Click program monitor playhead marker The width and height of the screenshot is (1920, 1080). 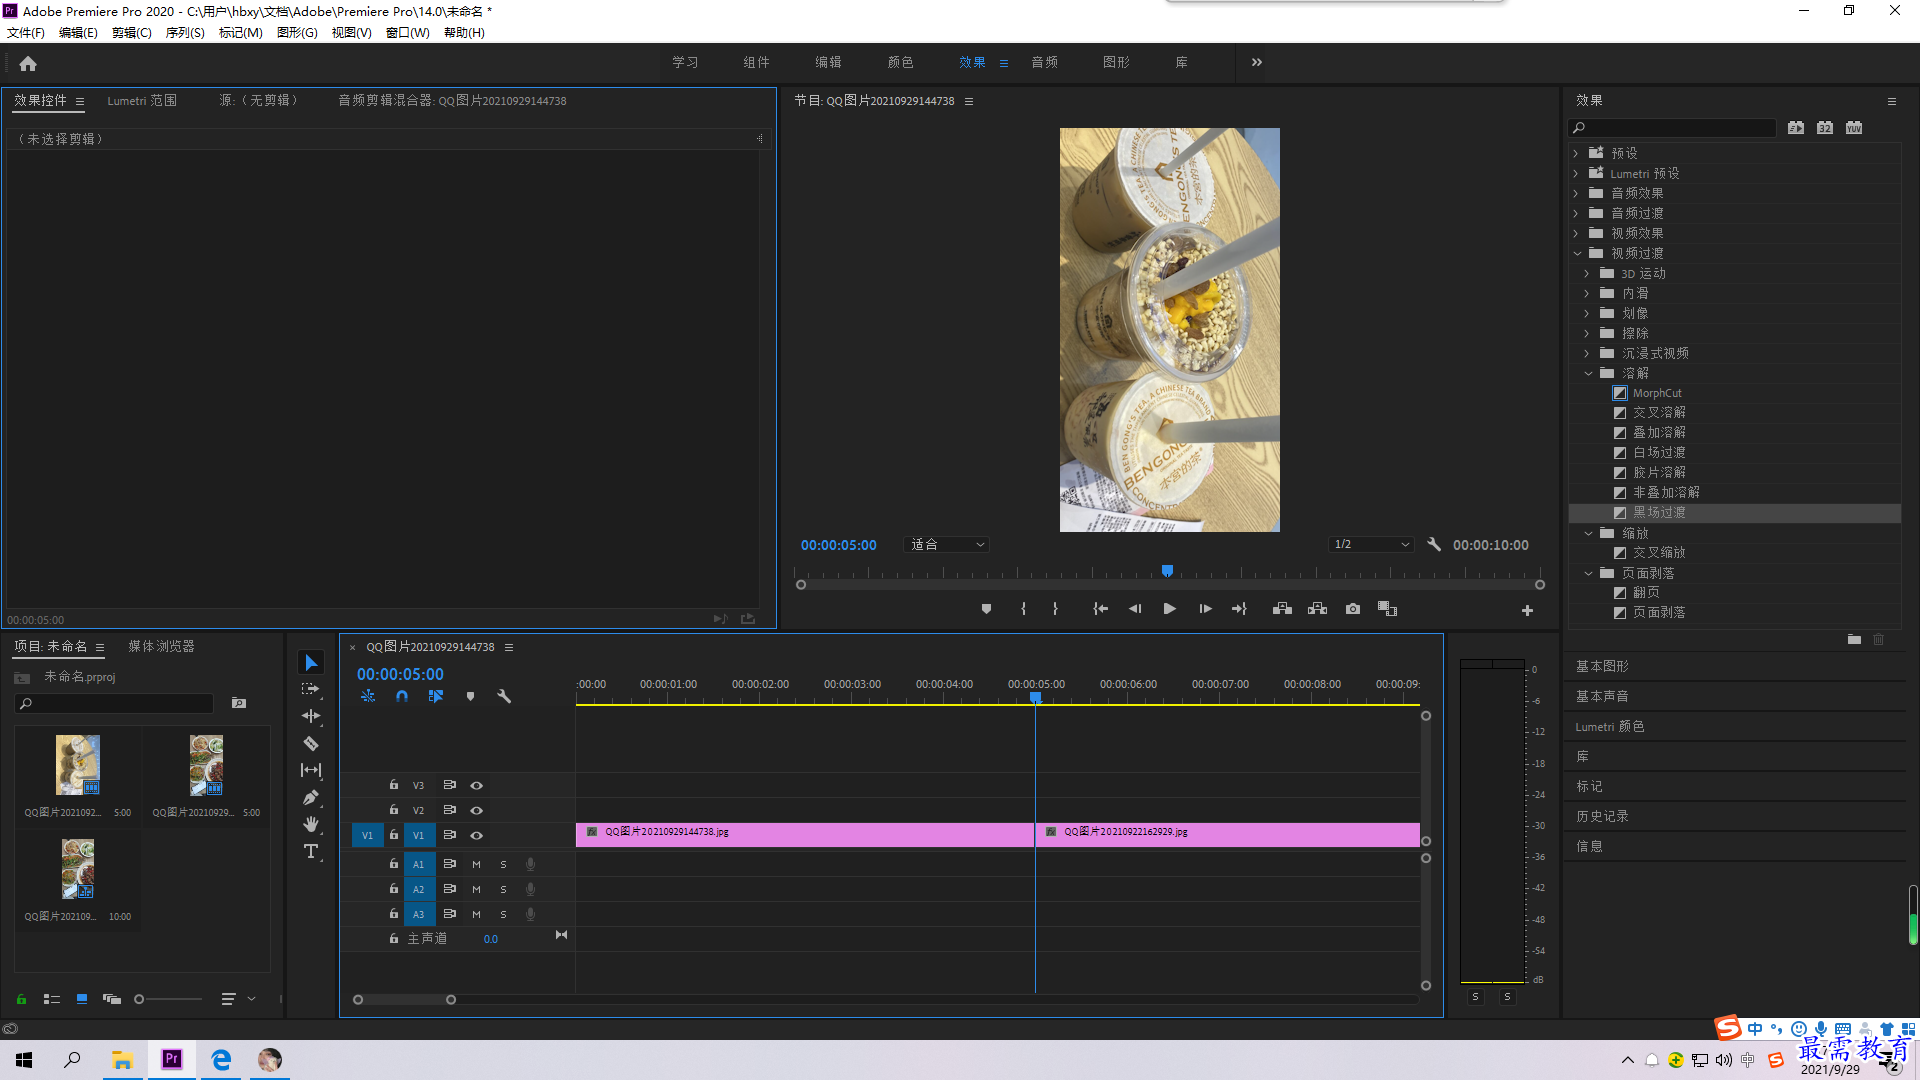pyautogui.click(x=1167, y=571)
